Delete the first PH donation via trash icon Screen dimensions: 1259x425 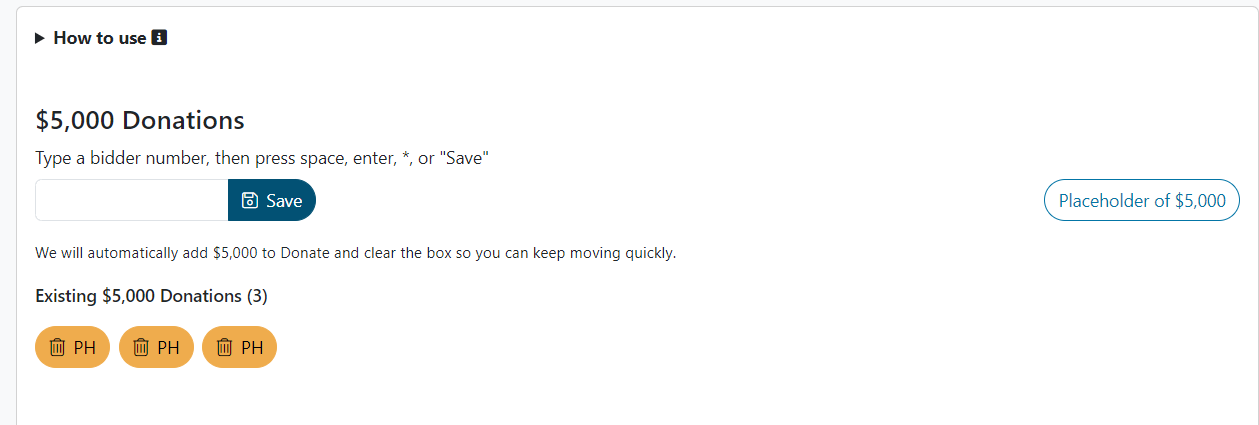click(x=57, y=347)
